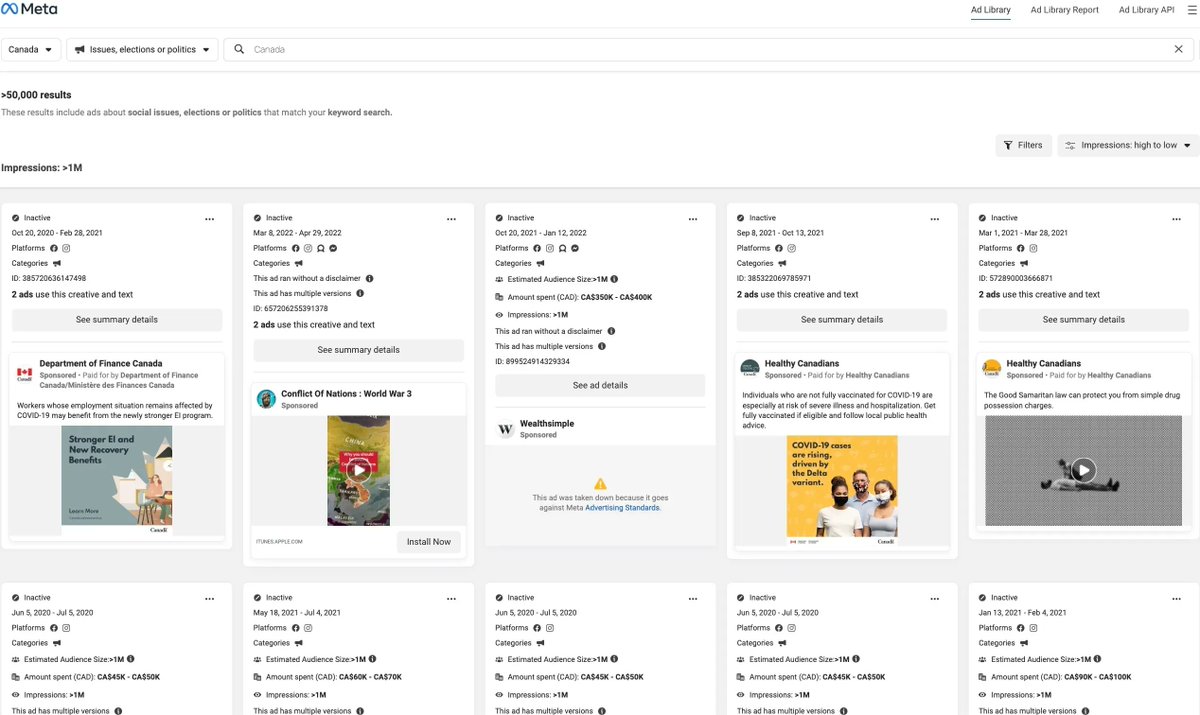The height and width of the screenshot is (715, 1200).
Task: Click info icon beside Wealthsimple Estimated Audience Size
Action: point(614,279)
